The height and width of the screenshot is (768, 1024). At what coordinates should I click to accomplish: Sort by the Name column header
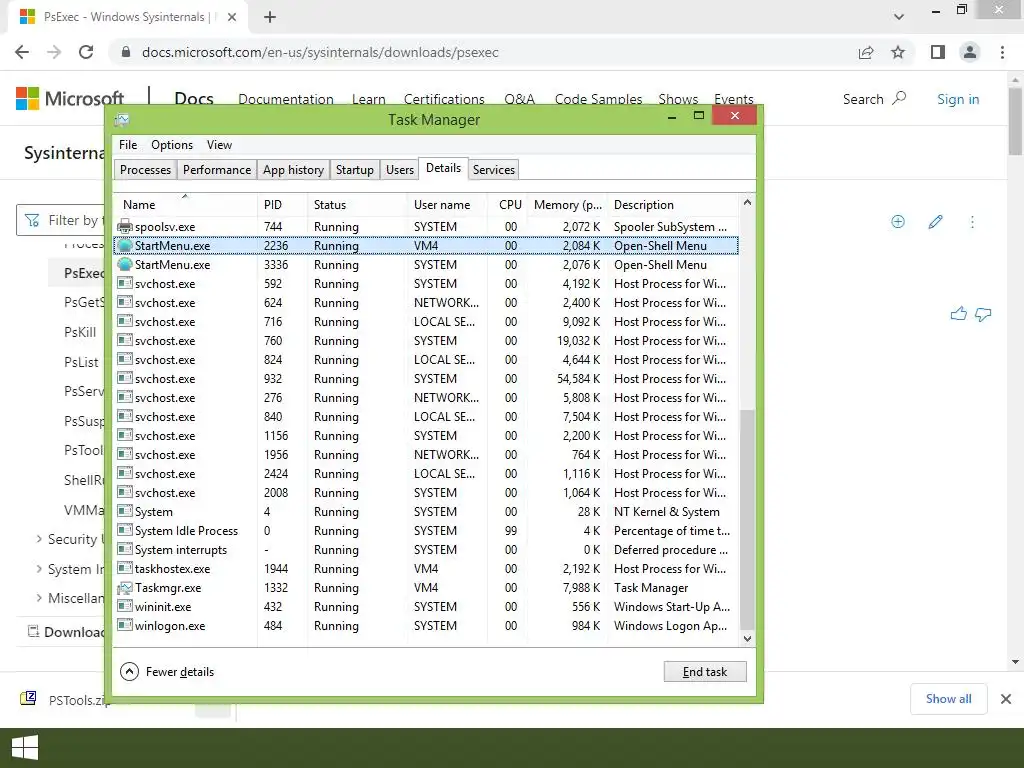(x=185, y=204)
